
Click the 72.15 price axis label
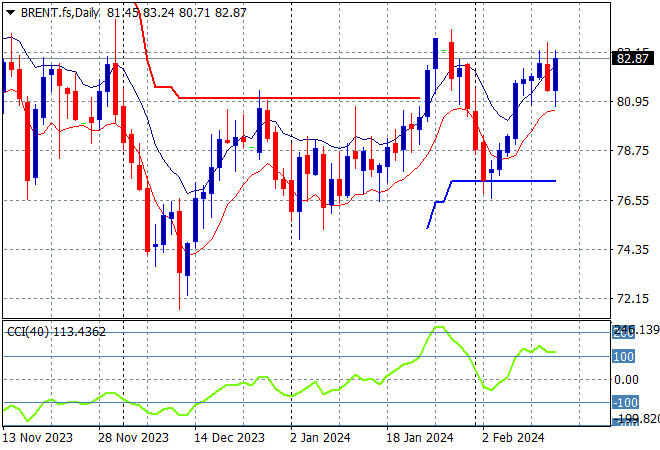pos(633,299)
